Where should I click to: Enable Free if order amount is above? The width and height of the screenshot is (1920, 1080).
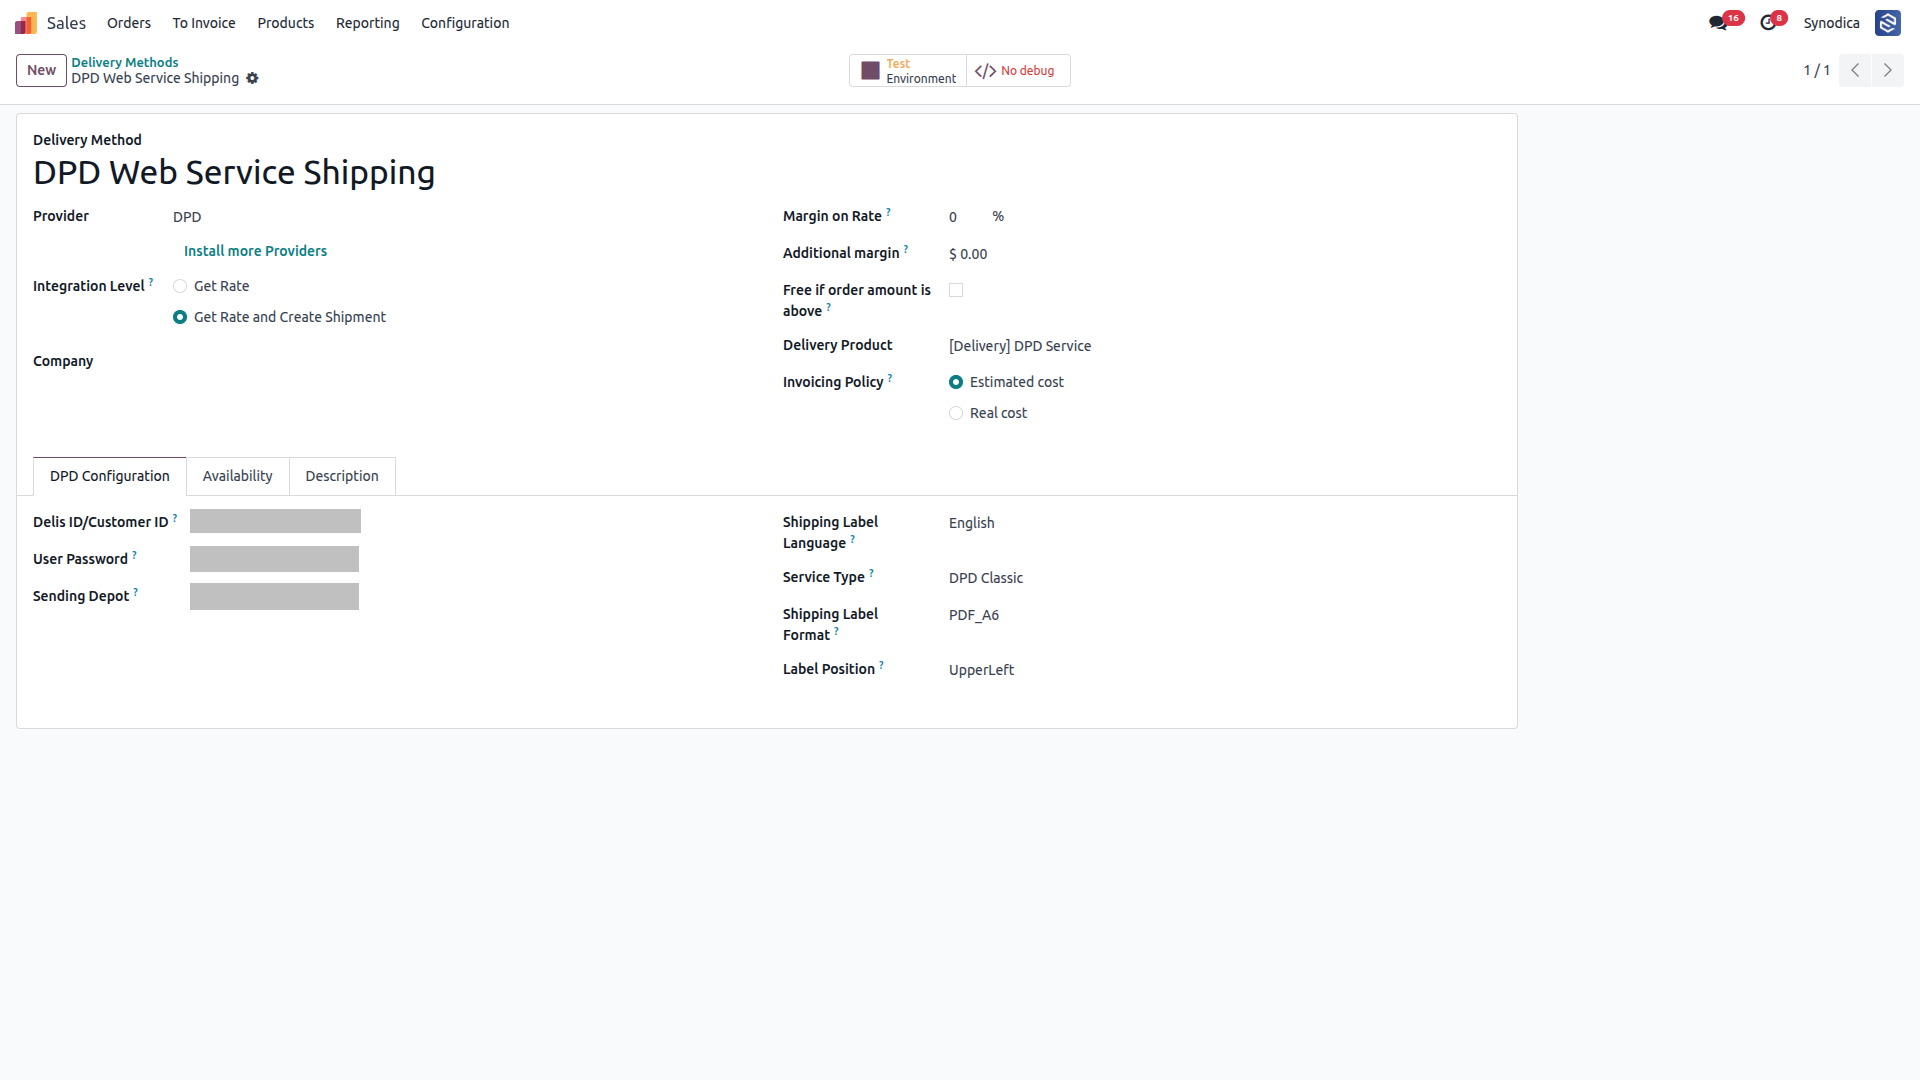[956, 290]
